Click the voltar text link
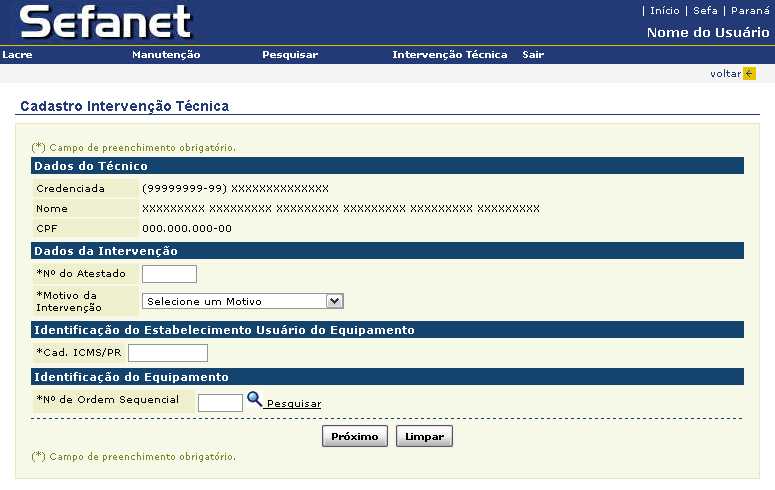The image size is (775, 490). pyautogui.click(x=725, y=74)
